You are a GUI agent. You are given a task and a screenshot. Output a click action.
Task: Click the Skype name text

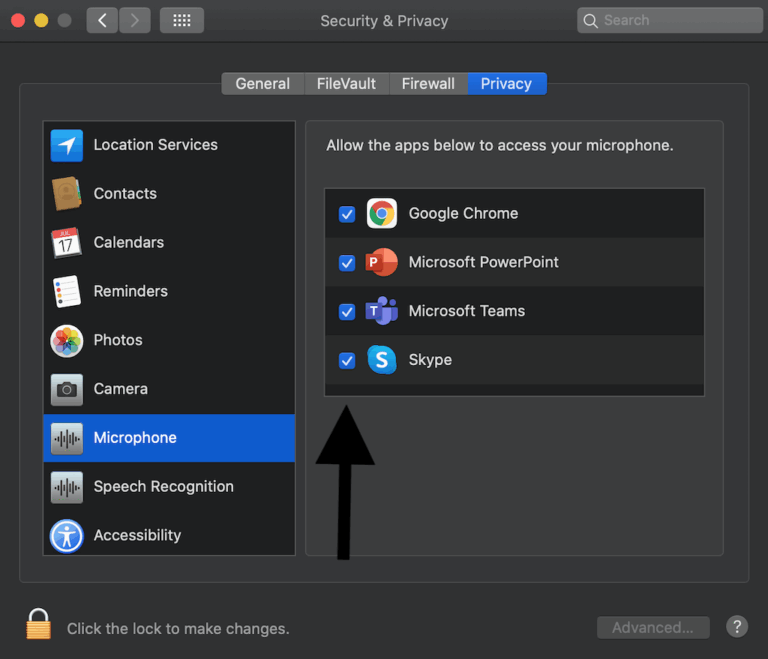430,360
